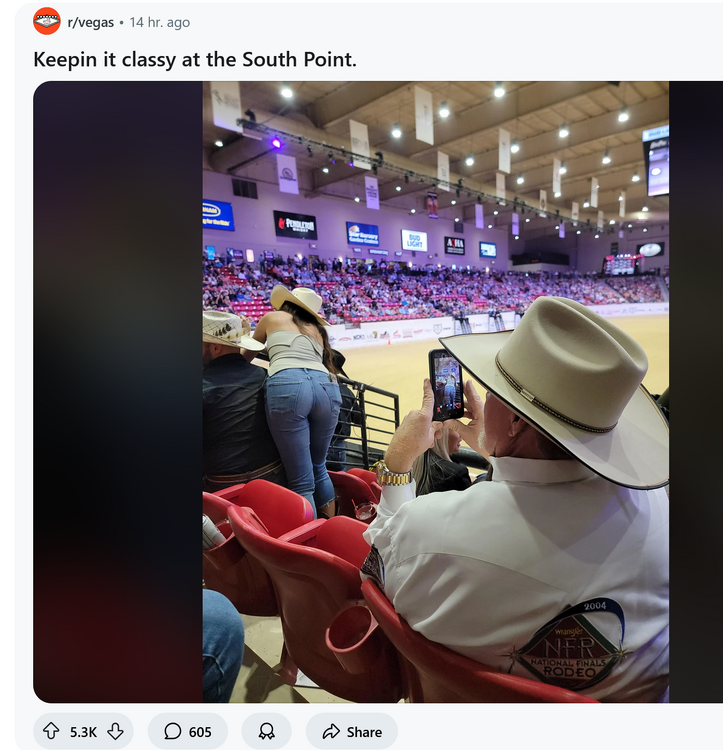Click the '14 hr. ago' timestamp
Screen dimensions: 723x750
[x=160, y=22]
